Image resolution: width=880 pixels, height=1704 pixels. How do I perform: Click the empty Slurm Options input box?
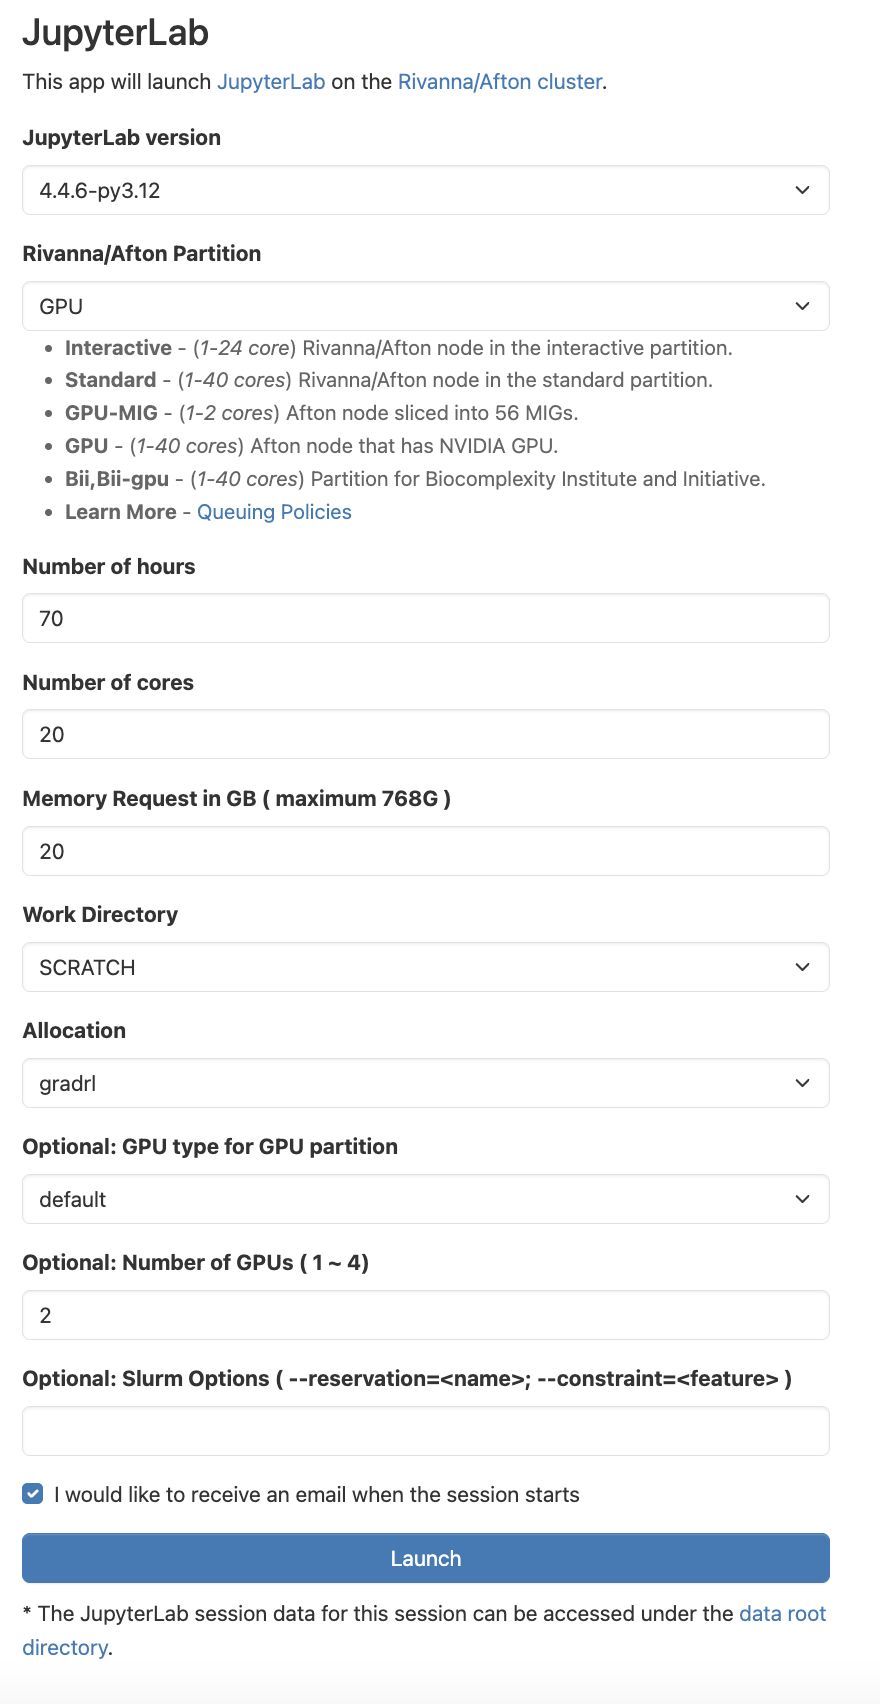[x=425, y=1431]
